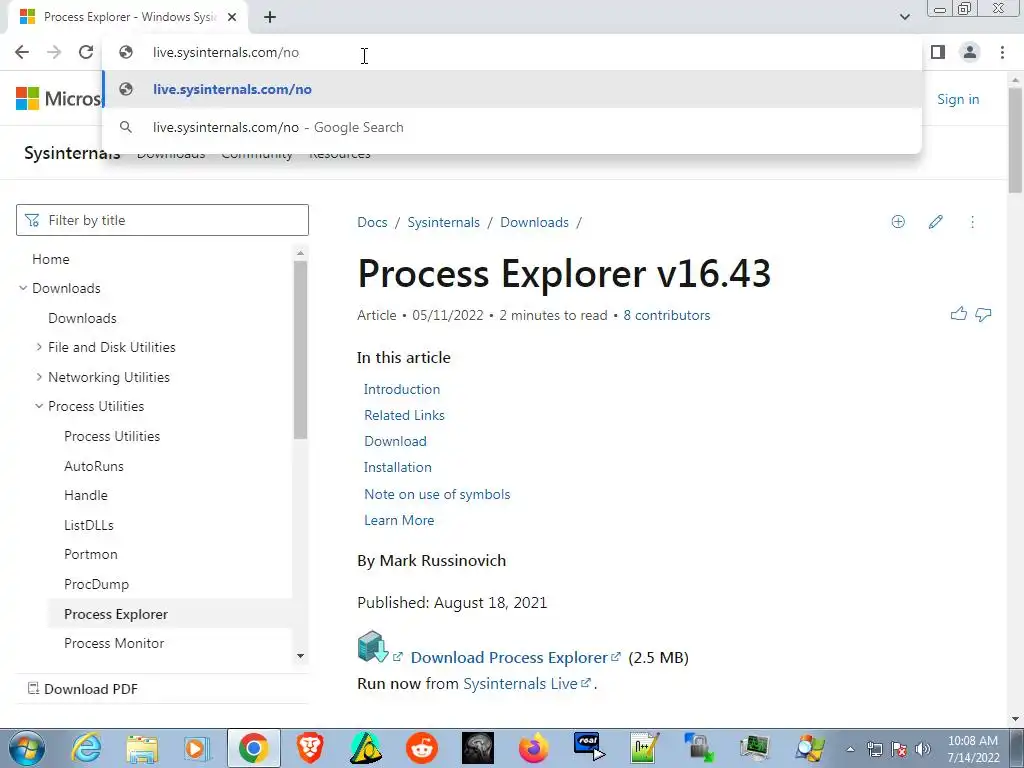
Task: Expand Networking Utilities
Action: pos(39,377)
